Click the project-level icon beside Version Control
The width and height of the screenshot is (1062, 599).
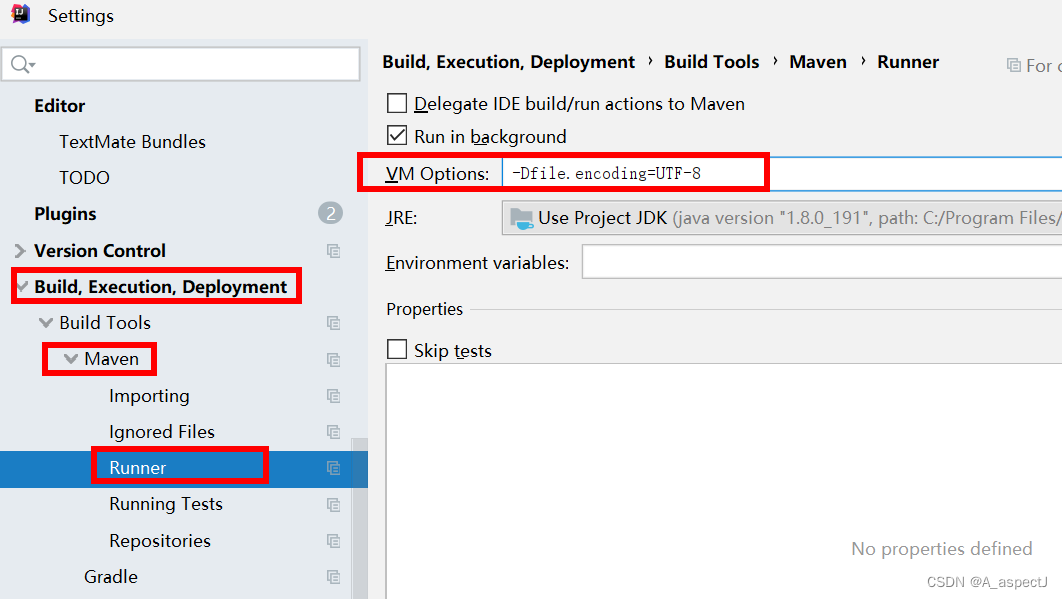[333, 251]
